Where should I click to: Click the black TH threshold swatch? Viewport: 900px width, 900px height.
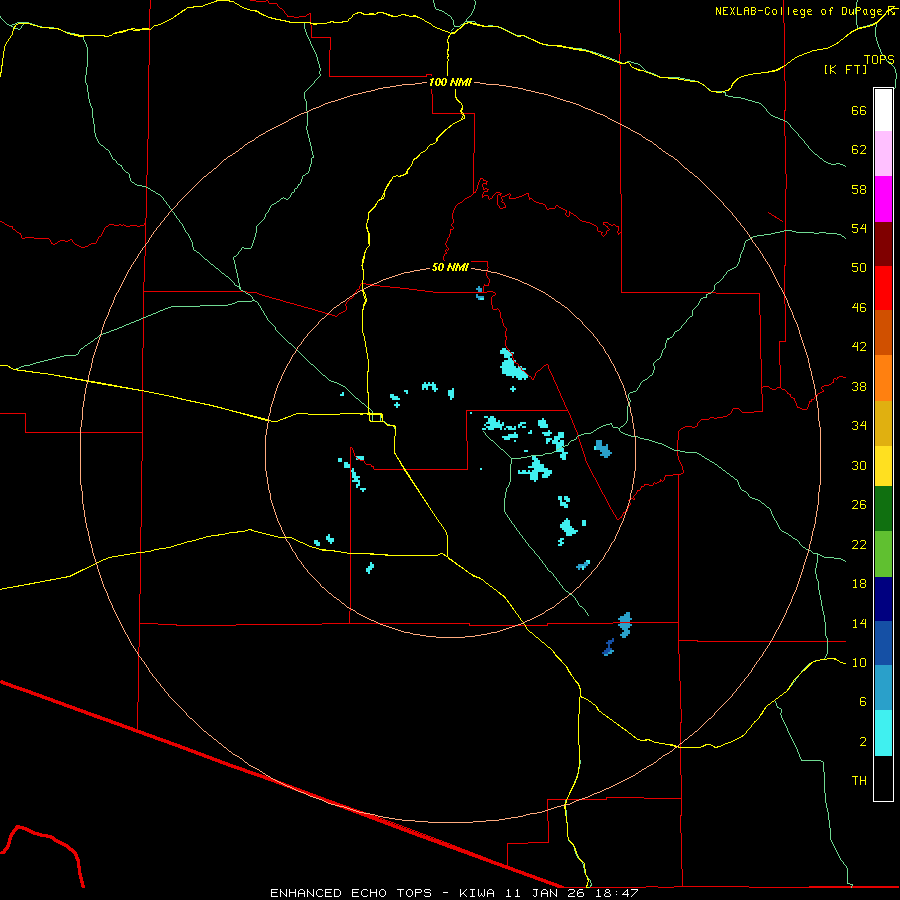883,778
